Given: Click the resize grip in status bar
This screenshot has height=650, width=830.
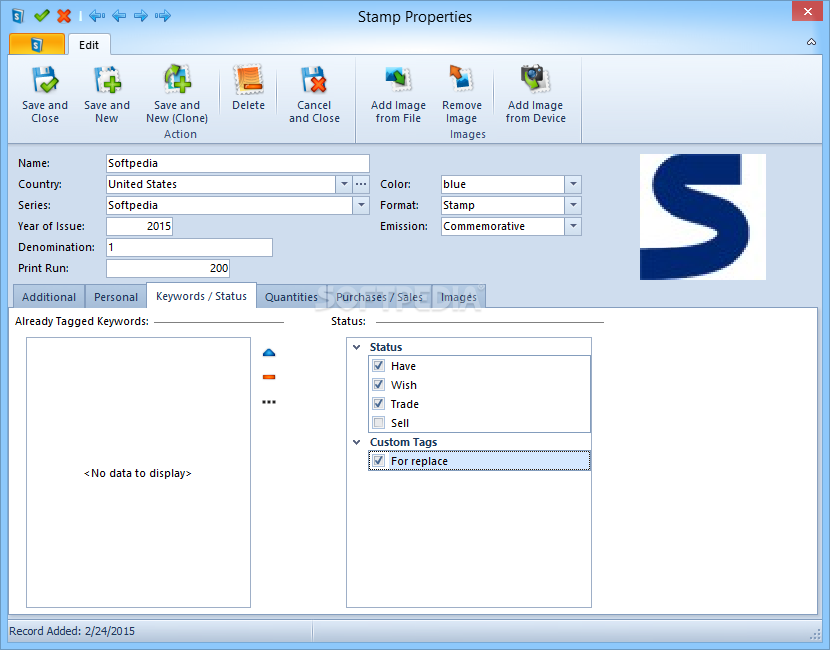Looking at the screenshot, I should 815,634.
